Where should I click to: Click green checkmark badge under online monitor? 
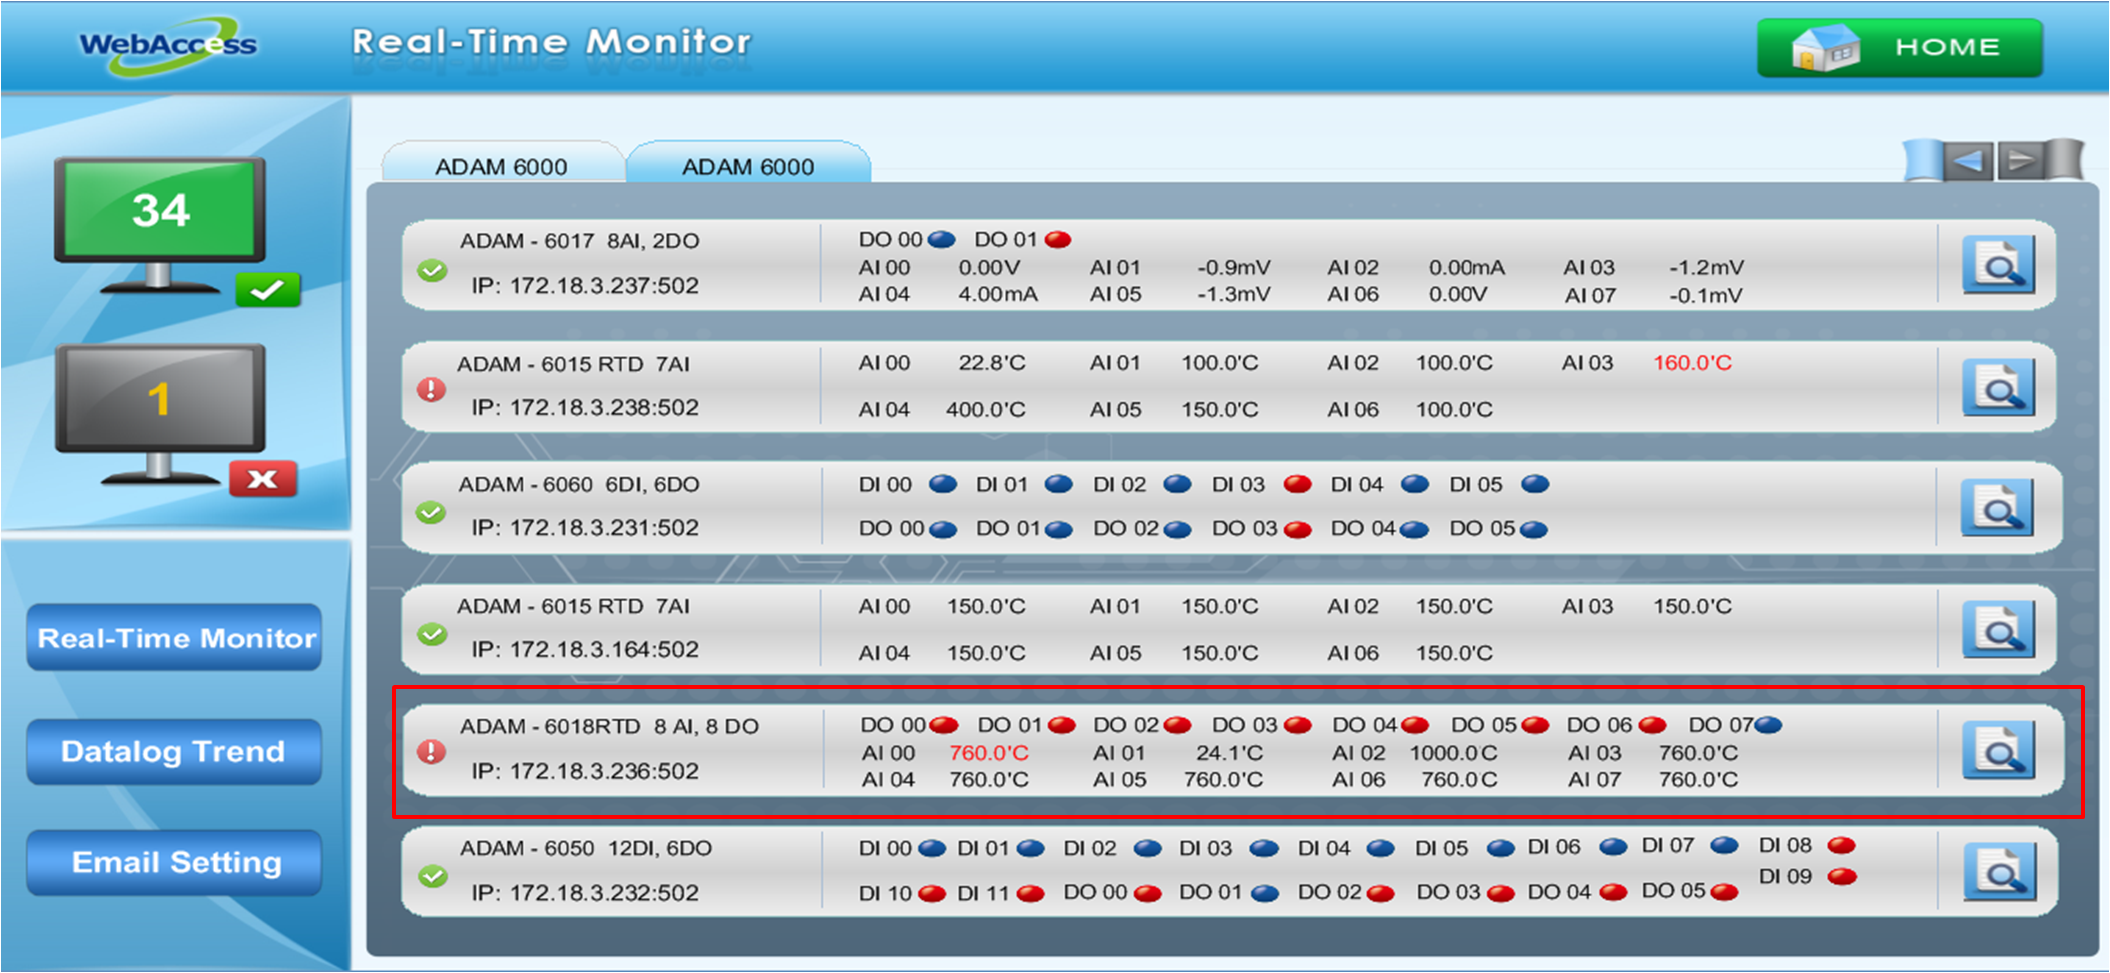[x=267, y=290]
